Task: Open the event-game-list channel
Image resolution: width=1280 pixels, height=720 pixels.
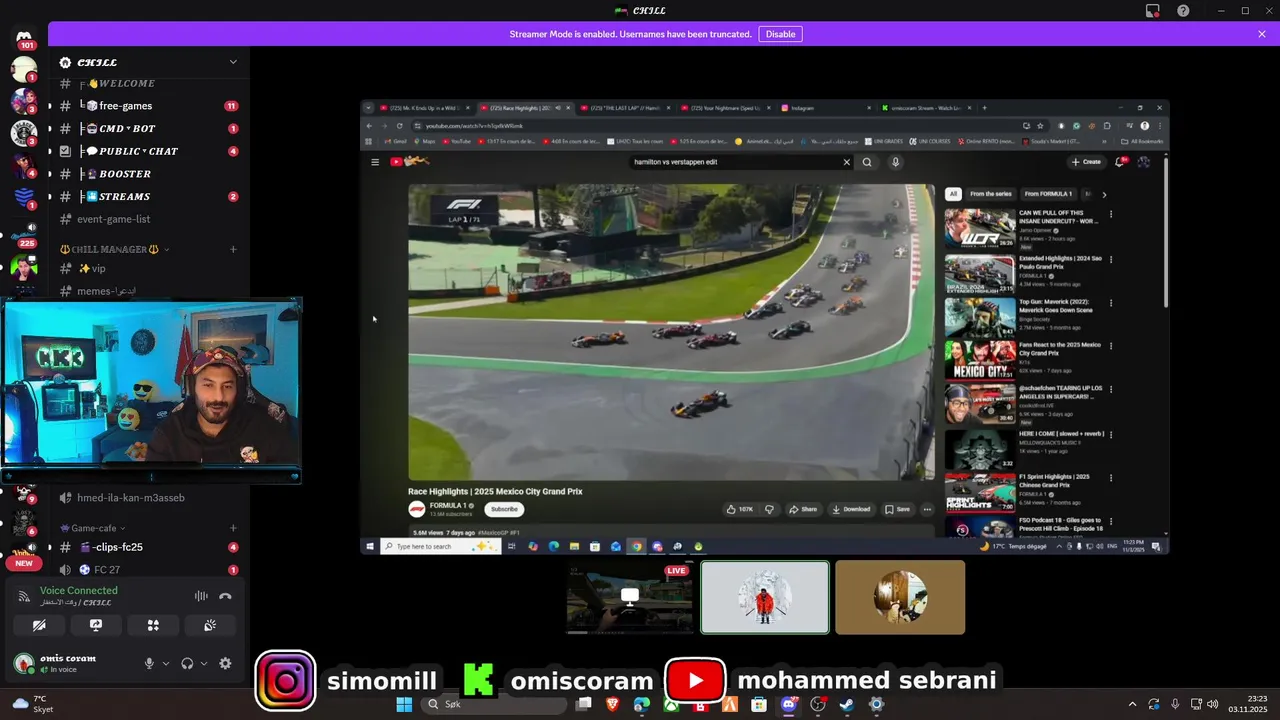Action: point(147,219)
